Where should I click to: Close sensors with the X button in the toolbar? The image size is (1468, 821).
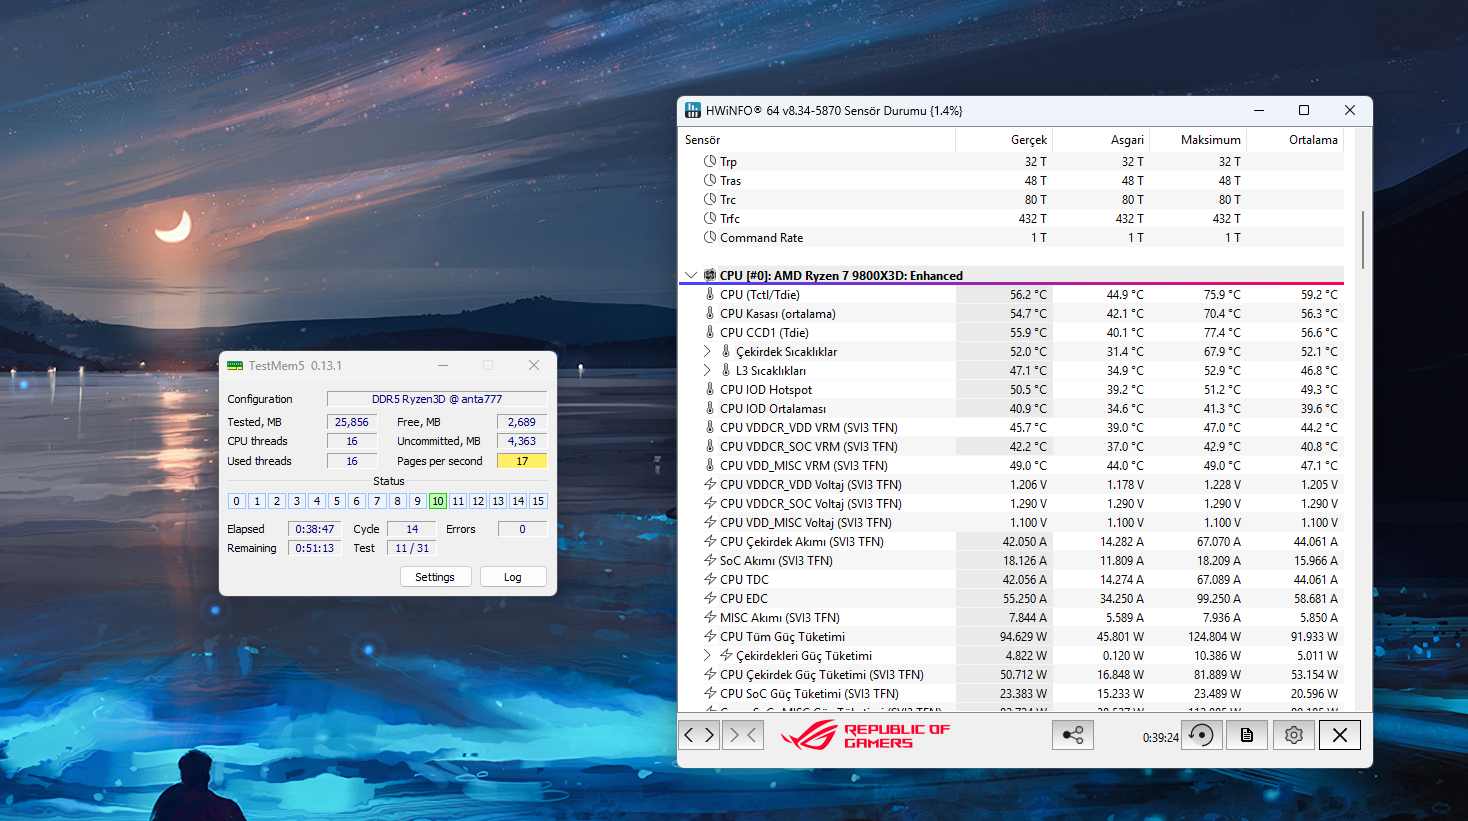pyautogui.click(x=1340, y=735)
